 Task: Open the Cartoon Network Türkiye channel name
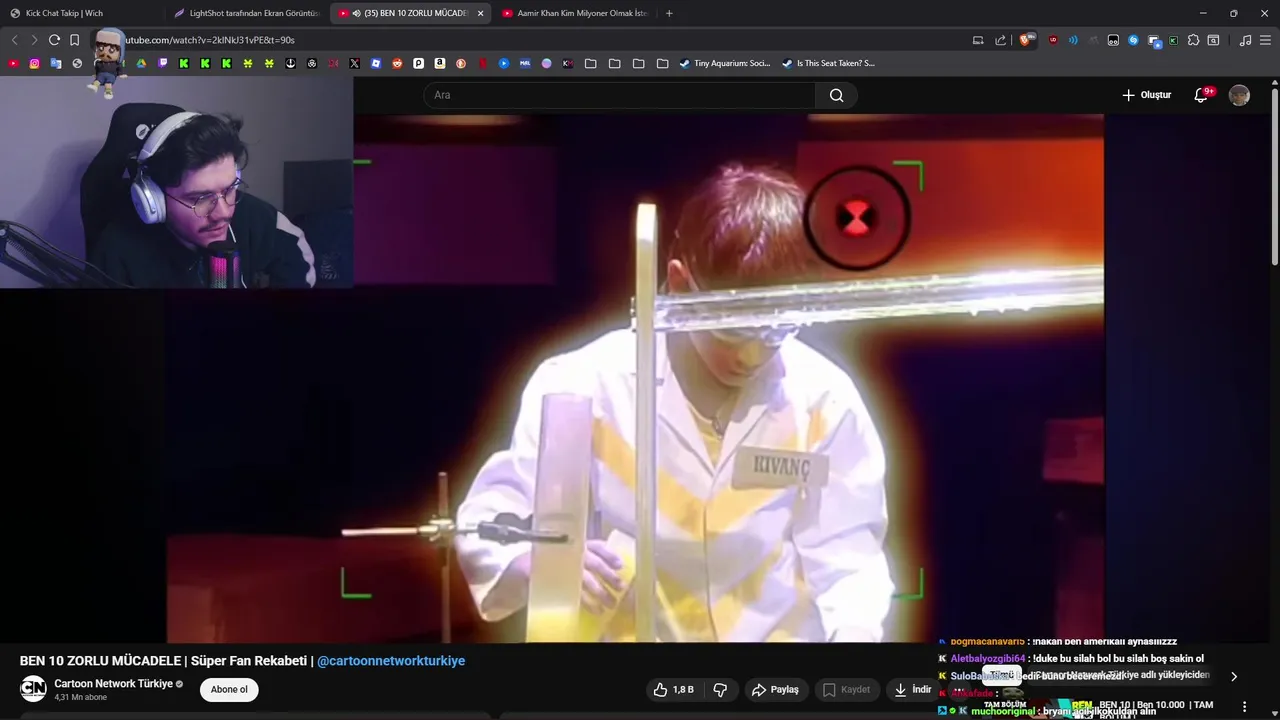point(113,684)
